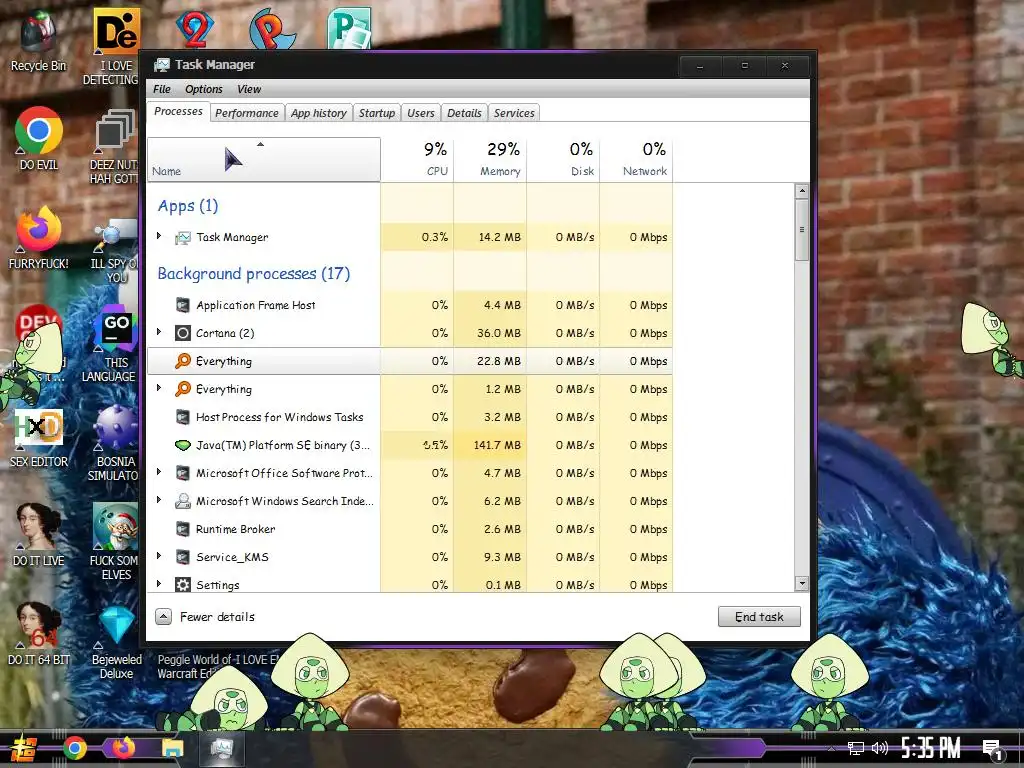
Task: Click the Start button on taskbar
Action: click(x=24, y=748)
